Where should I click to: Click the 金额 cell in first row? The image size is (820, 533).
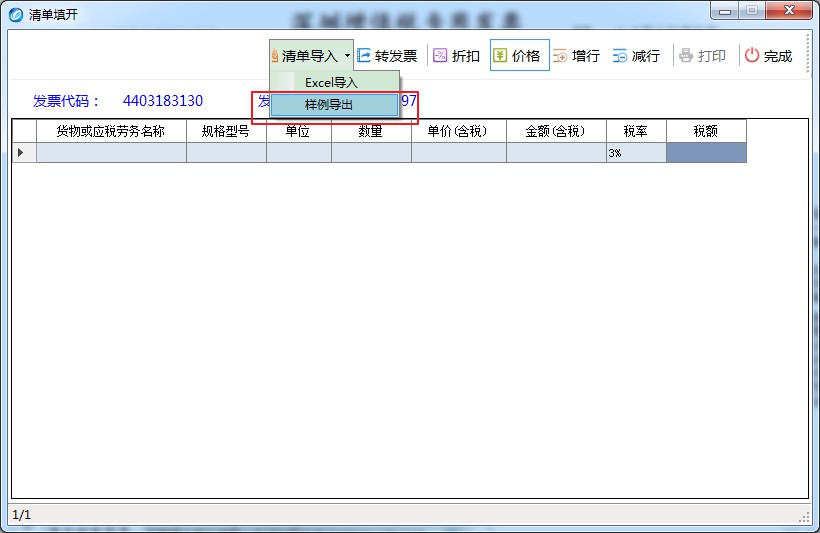556,152
